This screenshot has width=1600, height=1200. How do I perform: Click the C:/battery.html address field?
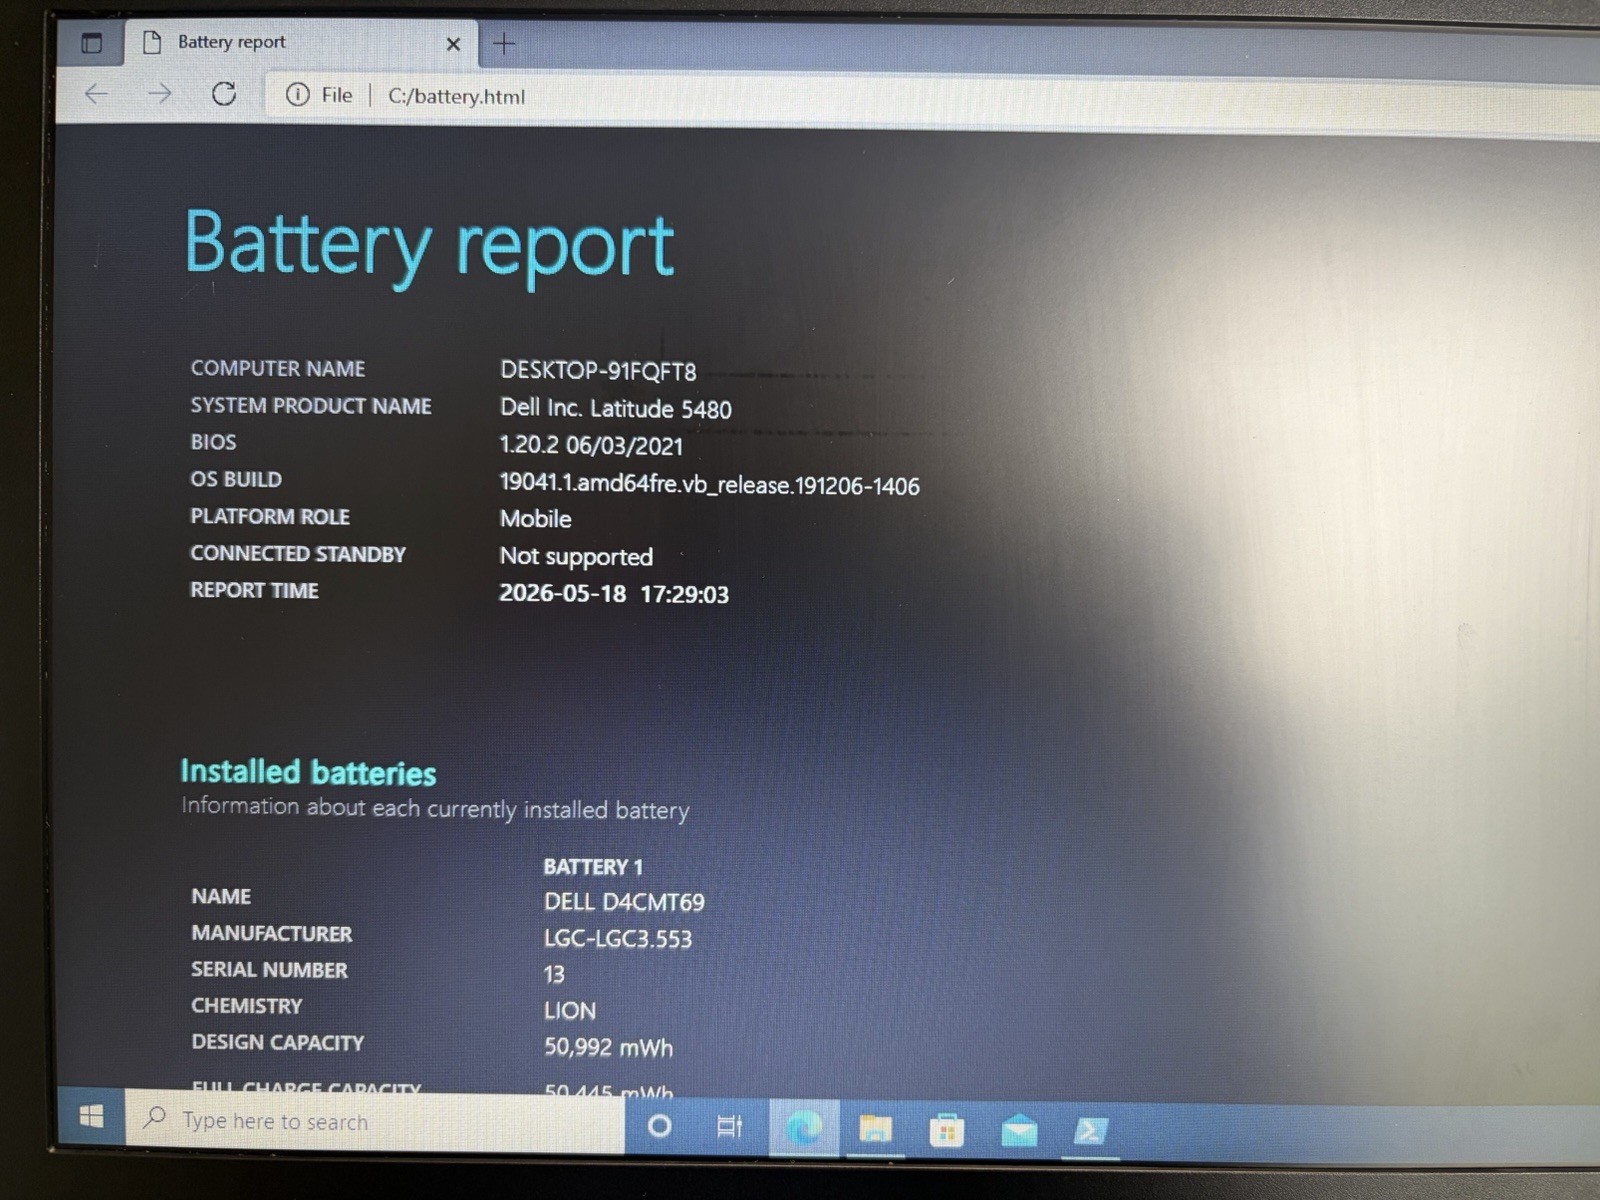click(x=456, y=96)
